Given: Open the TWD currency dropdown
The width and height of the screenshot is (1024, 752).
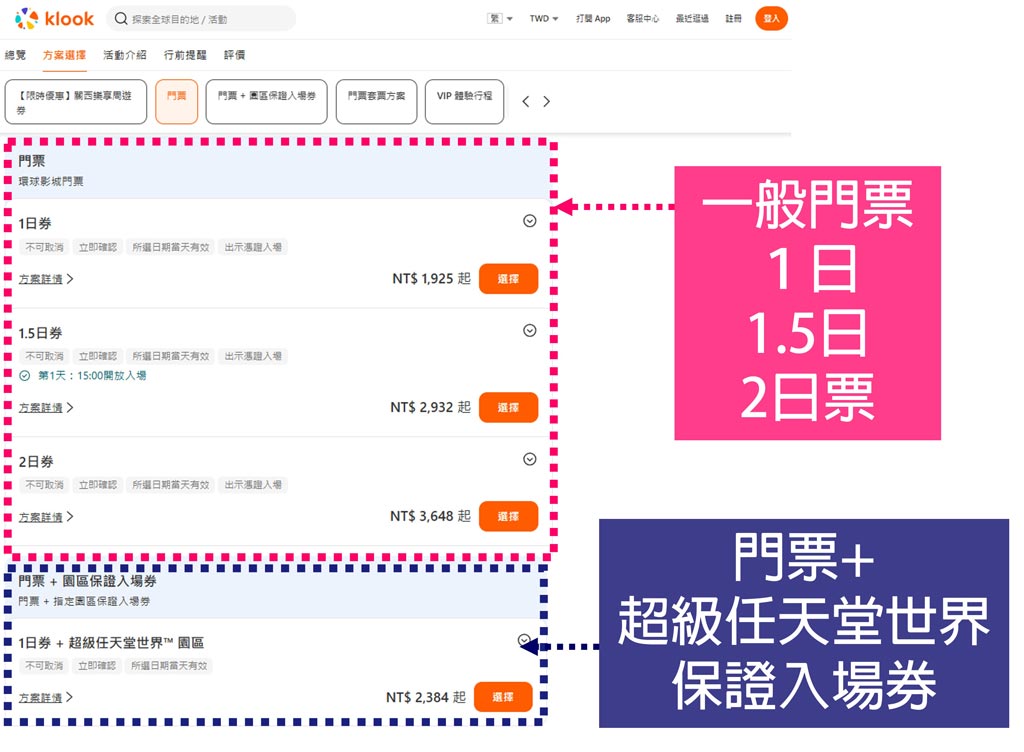Looking at the screenshot, I should tap(543, 19).
